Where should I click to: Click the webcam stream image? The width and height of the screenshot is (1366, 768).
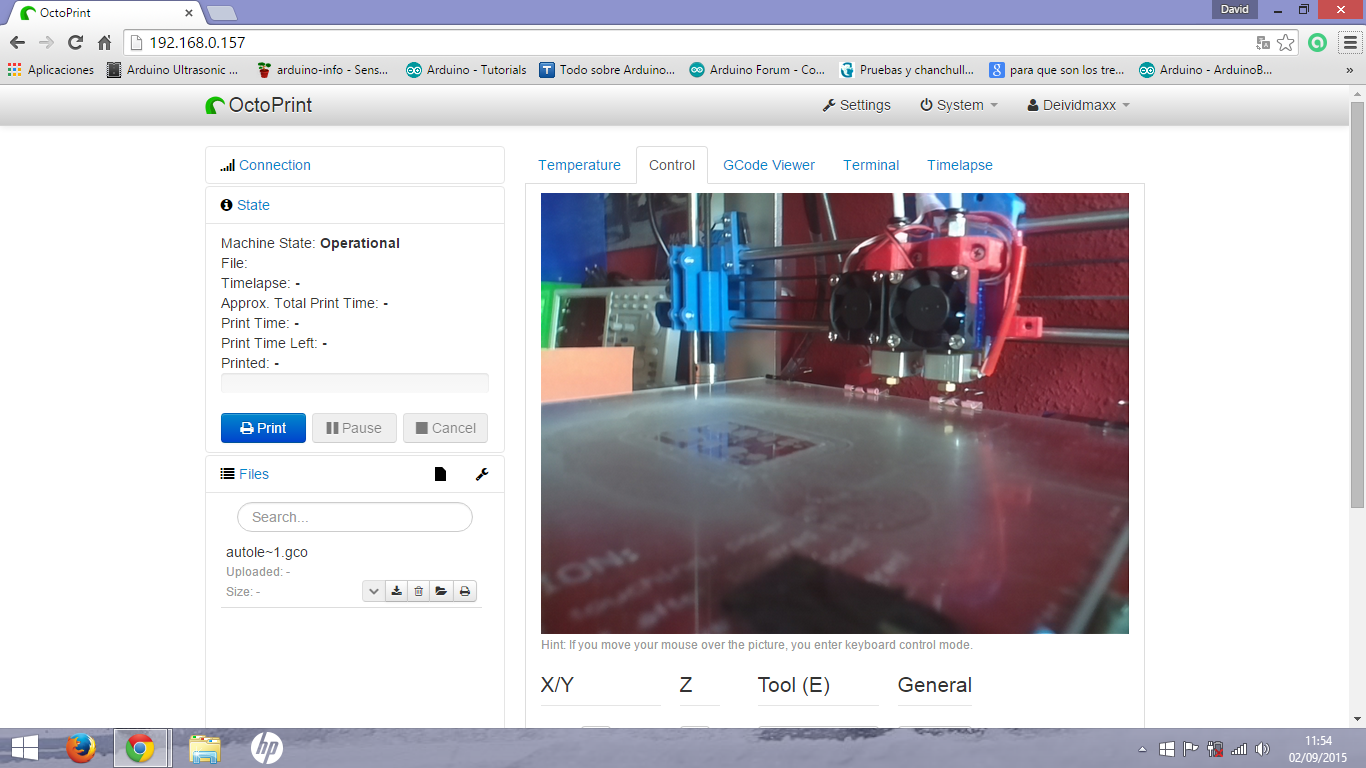835,413
